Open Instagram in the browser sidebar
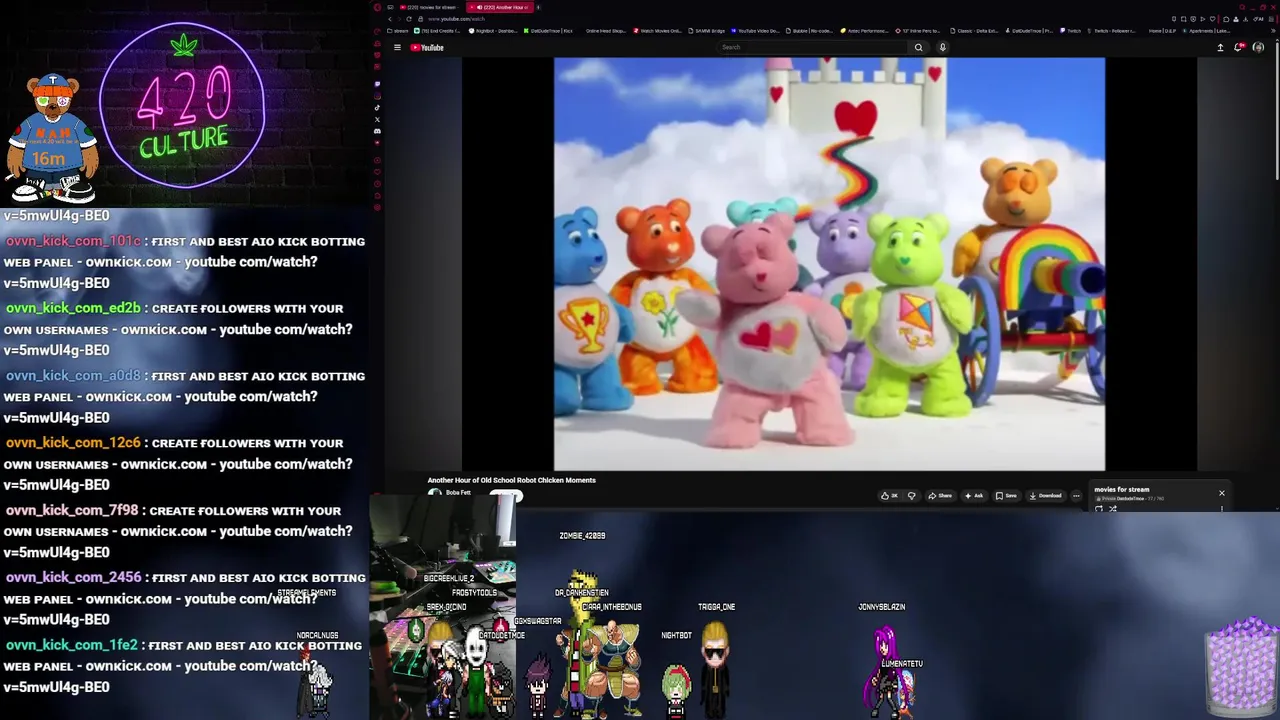Screen dimensions: 1280x720 (377, 96)
